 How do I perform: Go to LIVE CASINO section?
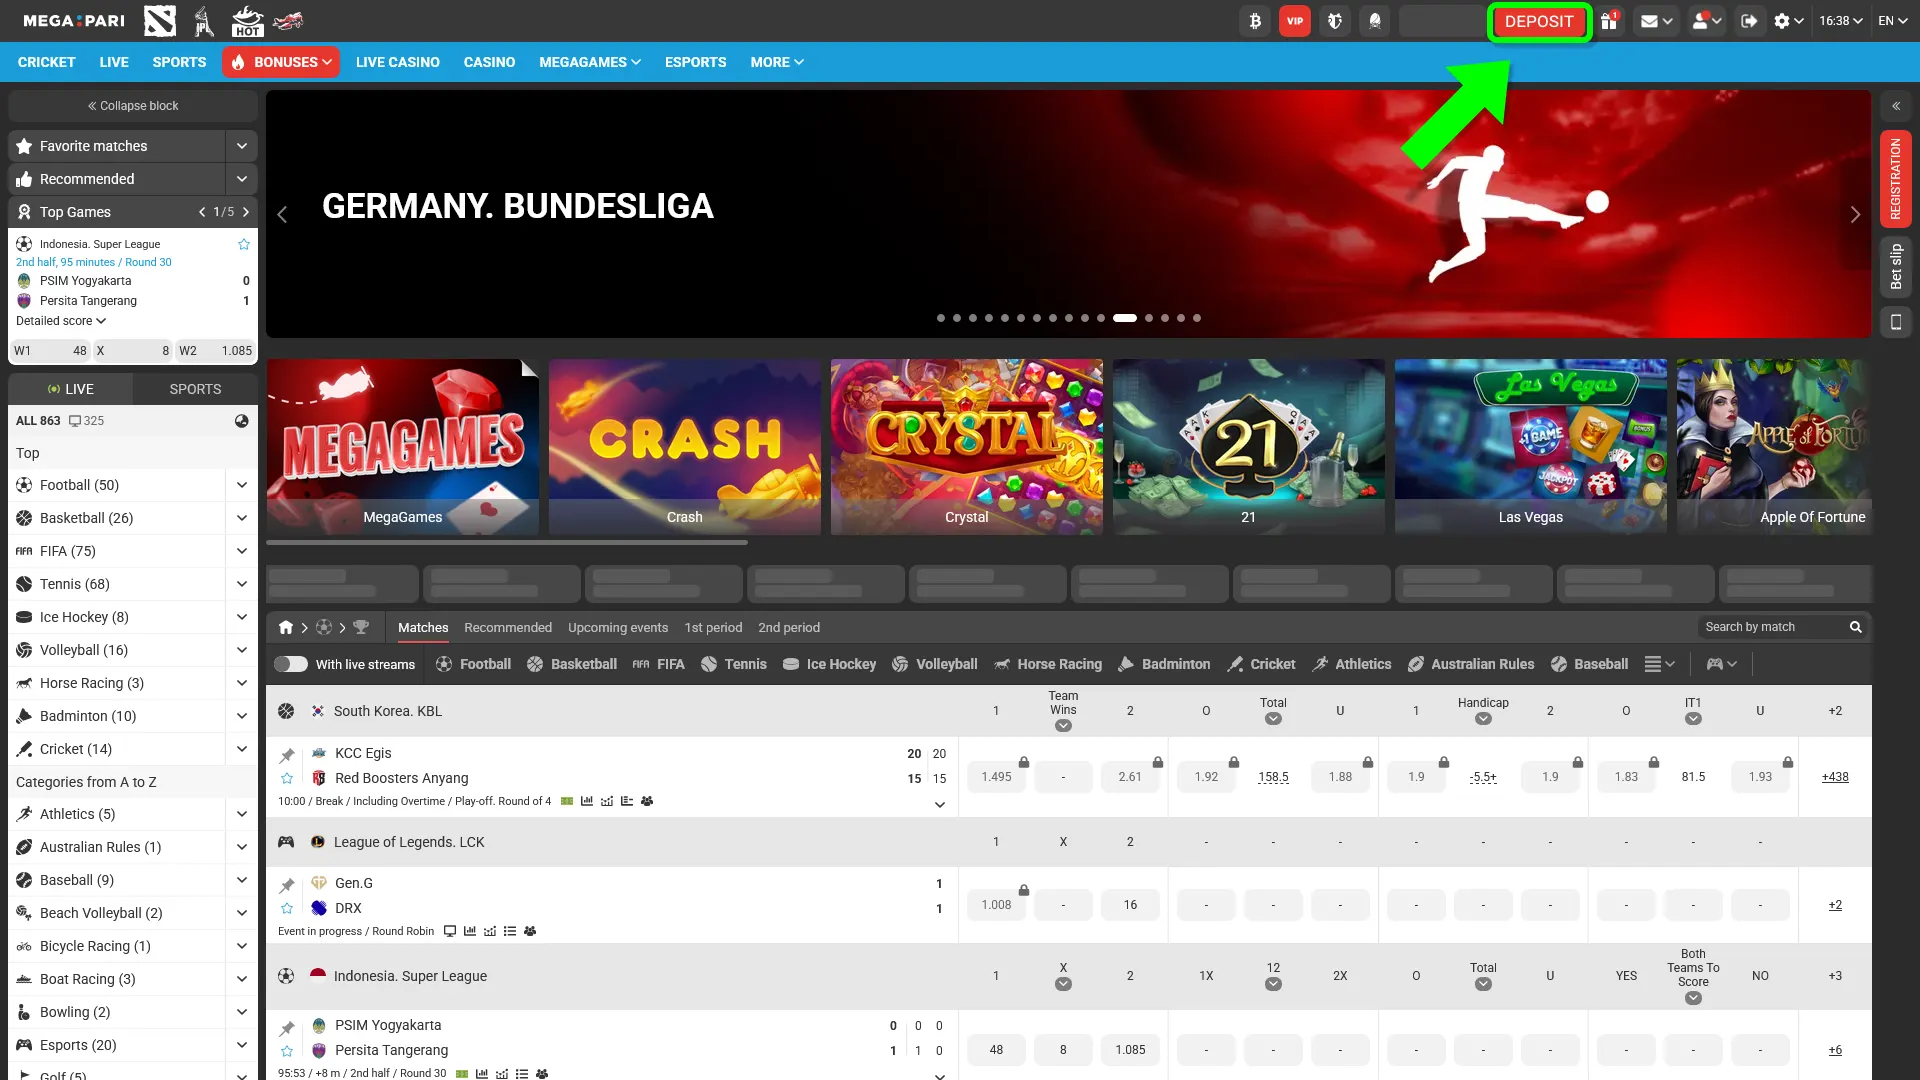click(398, 62)
